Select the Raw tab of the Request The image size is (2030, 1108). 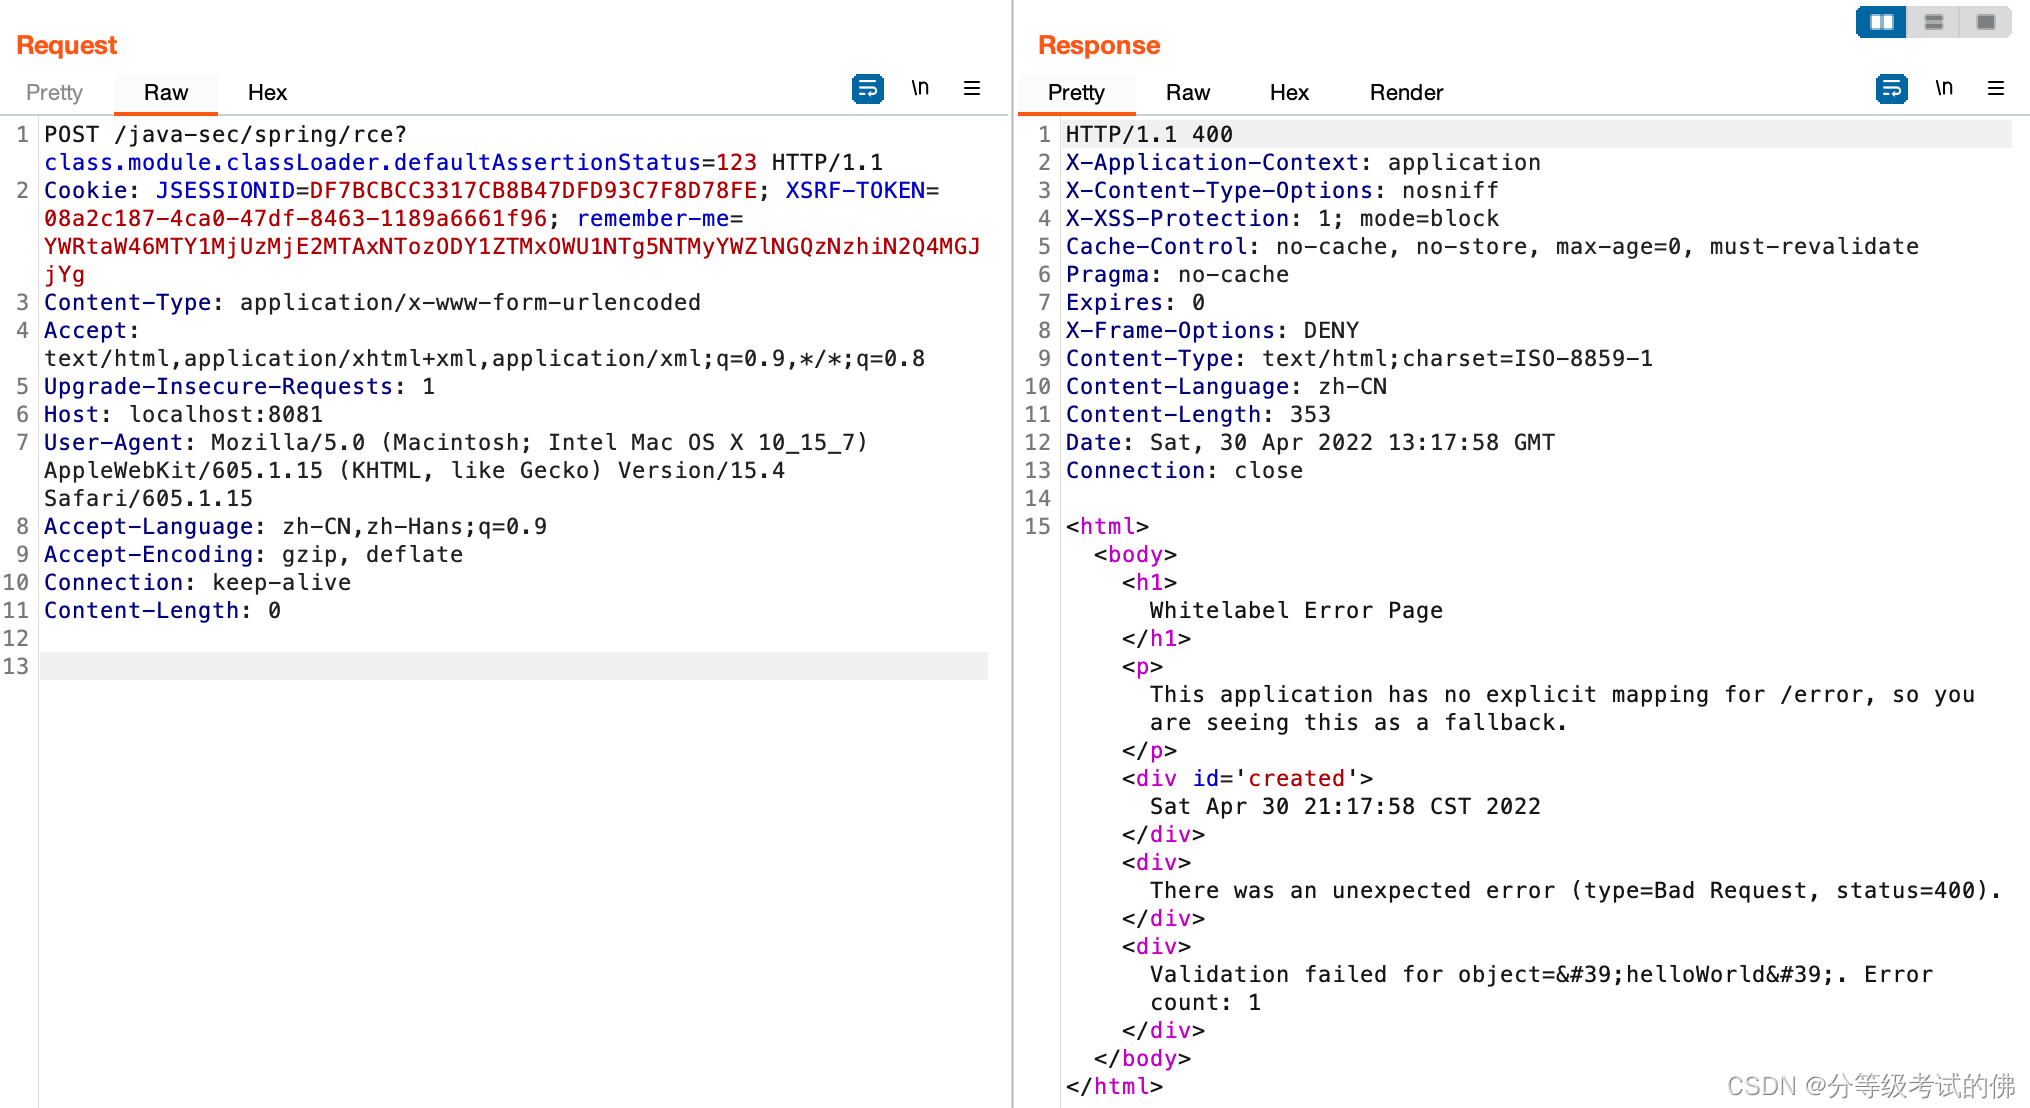(165, 92)
